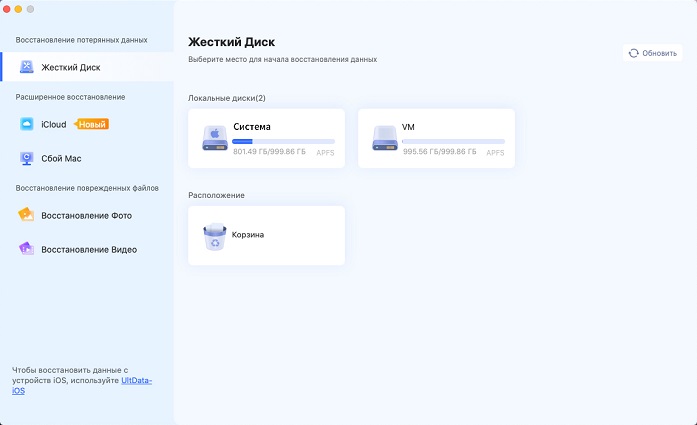This screenshot has height=425, width=697.
Task: Click the orange Новый badge
Action: (92, 124)
